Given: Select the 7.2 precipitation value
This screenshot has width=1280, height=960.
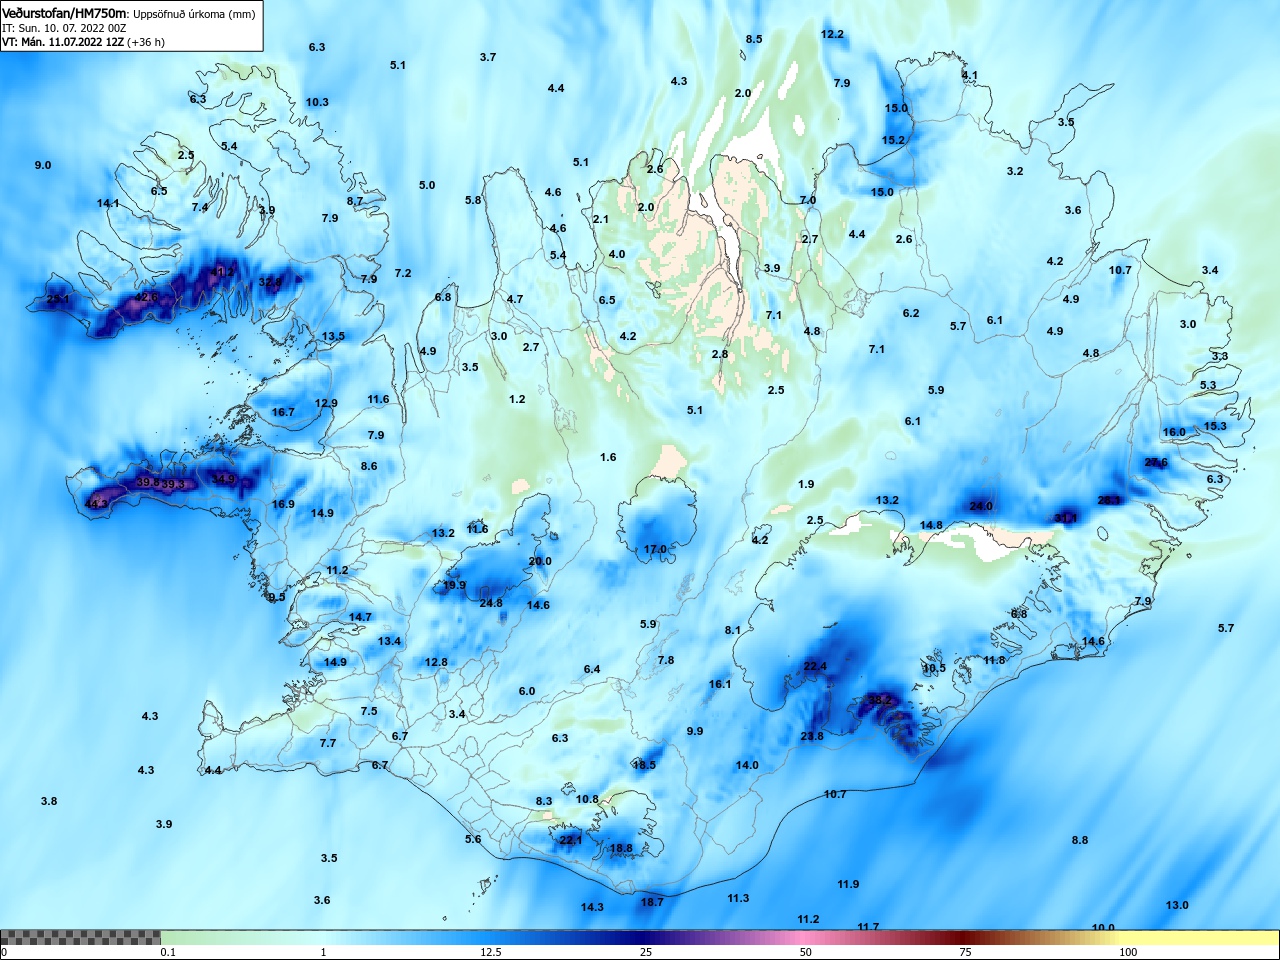Looking at the screenshot, I should (403, 273).
